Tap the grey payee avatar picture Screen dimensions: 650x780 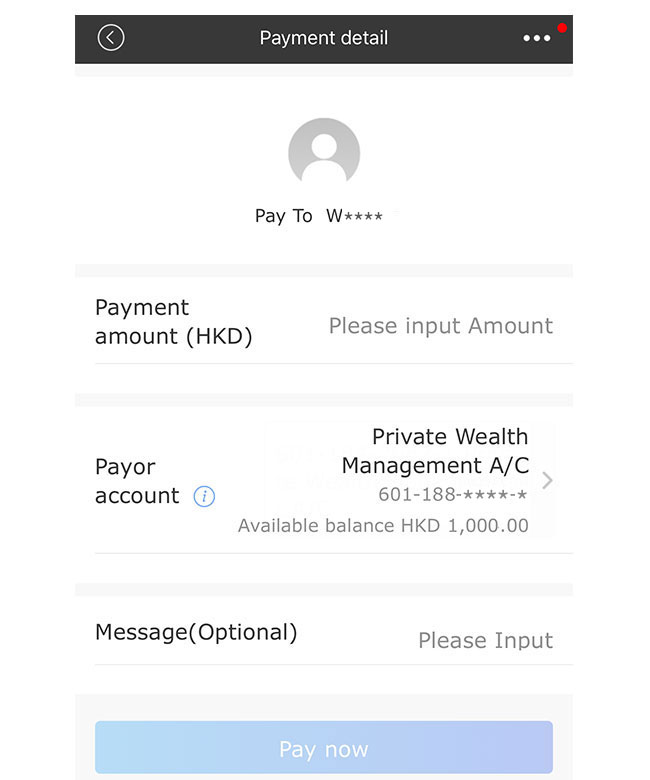click(324, 152)
